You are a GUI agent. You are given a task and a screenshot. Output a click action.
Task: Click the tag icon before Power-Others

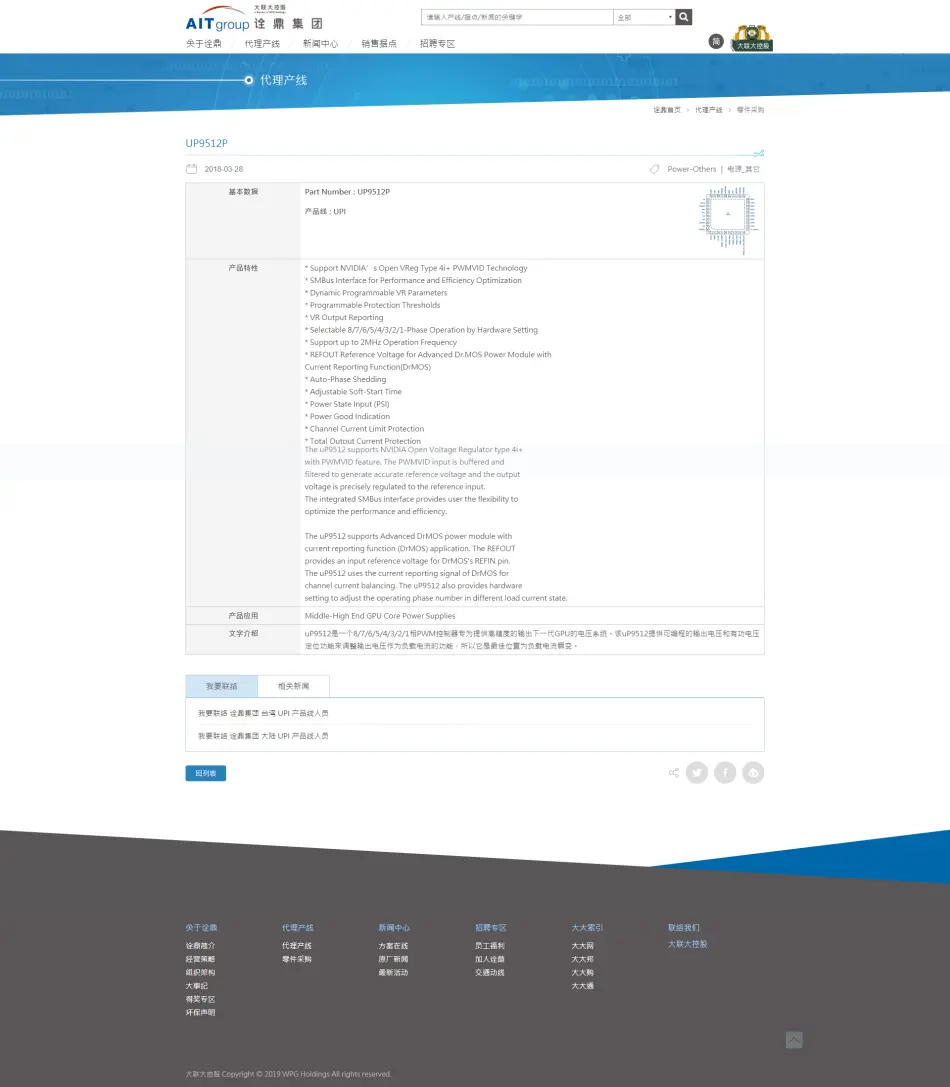(x=654, y=169)
